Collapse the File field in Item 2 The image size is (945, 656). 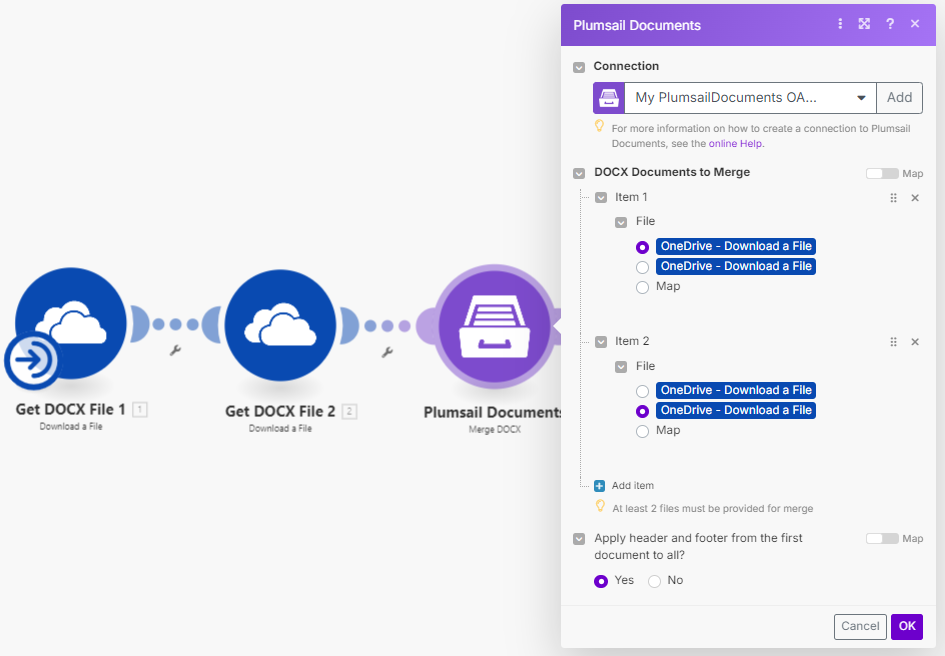coord(621,367)
